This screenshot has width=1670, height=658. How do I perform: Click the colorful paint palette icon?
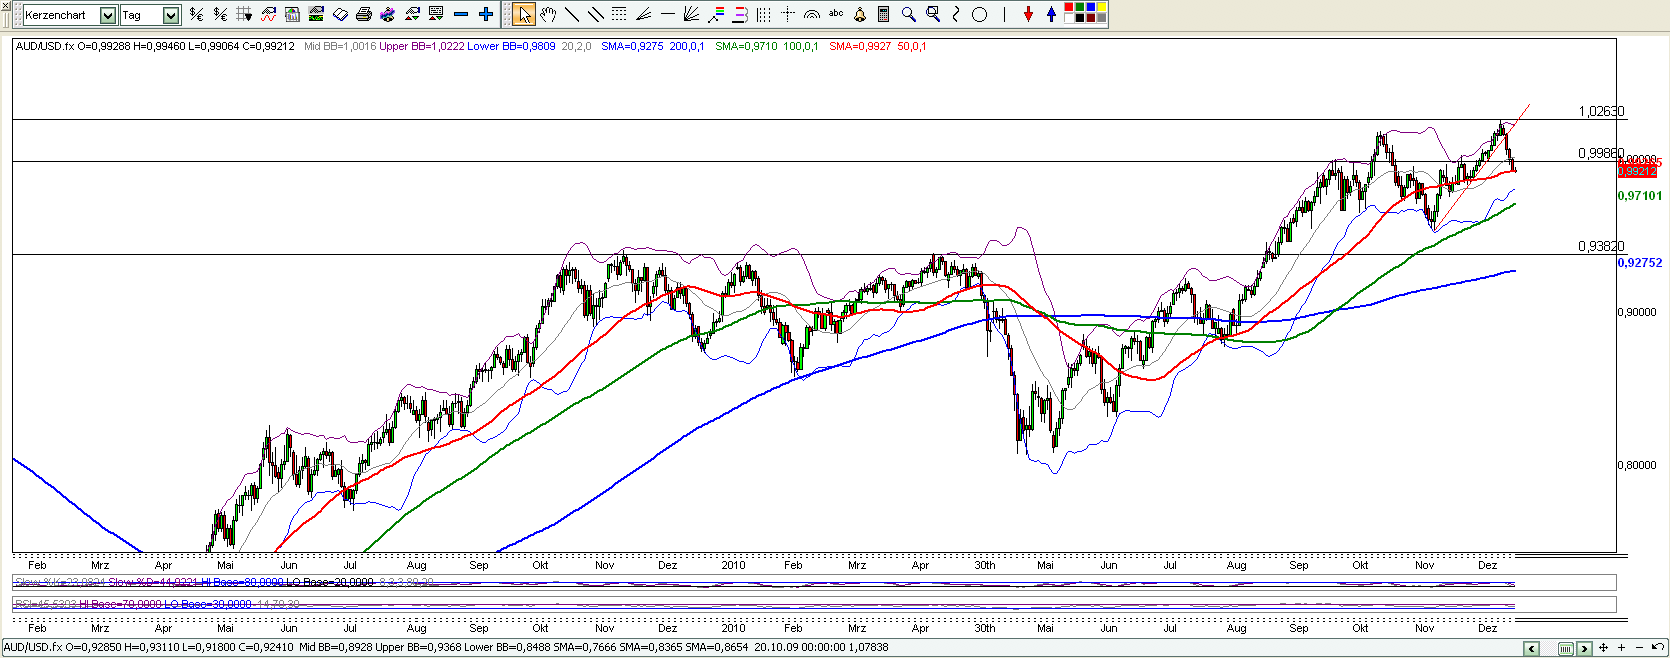point(388,14)
